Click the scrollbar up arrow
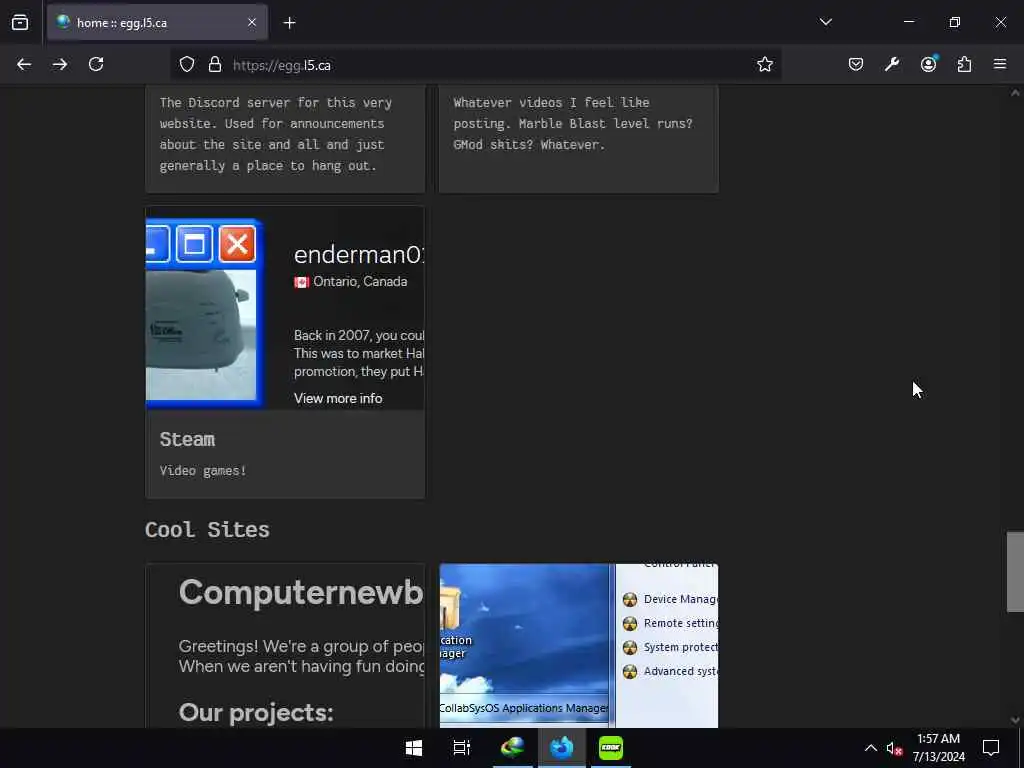1024x768 pixels. (1015, 93)
